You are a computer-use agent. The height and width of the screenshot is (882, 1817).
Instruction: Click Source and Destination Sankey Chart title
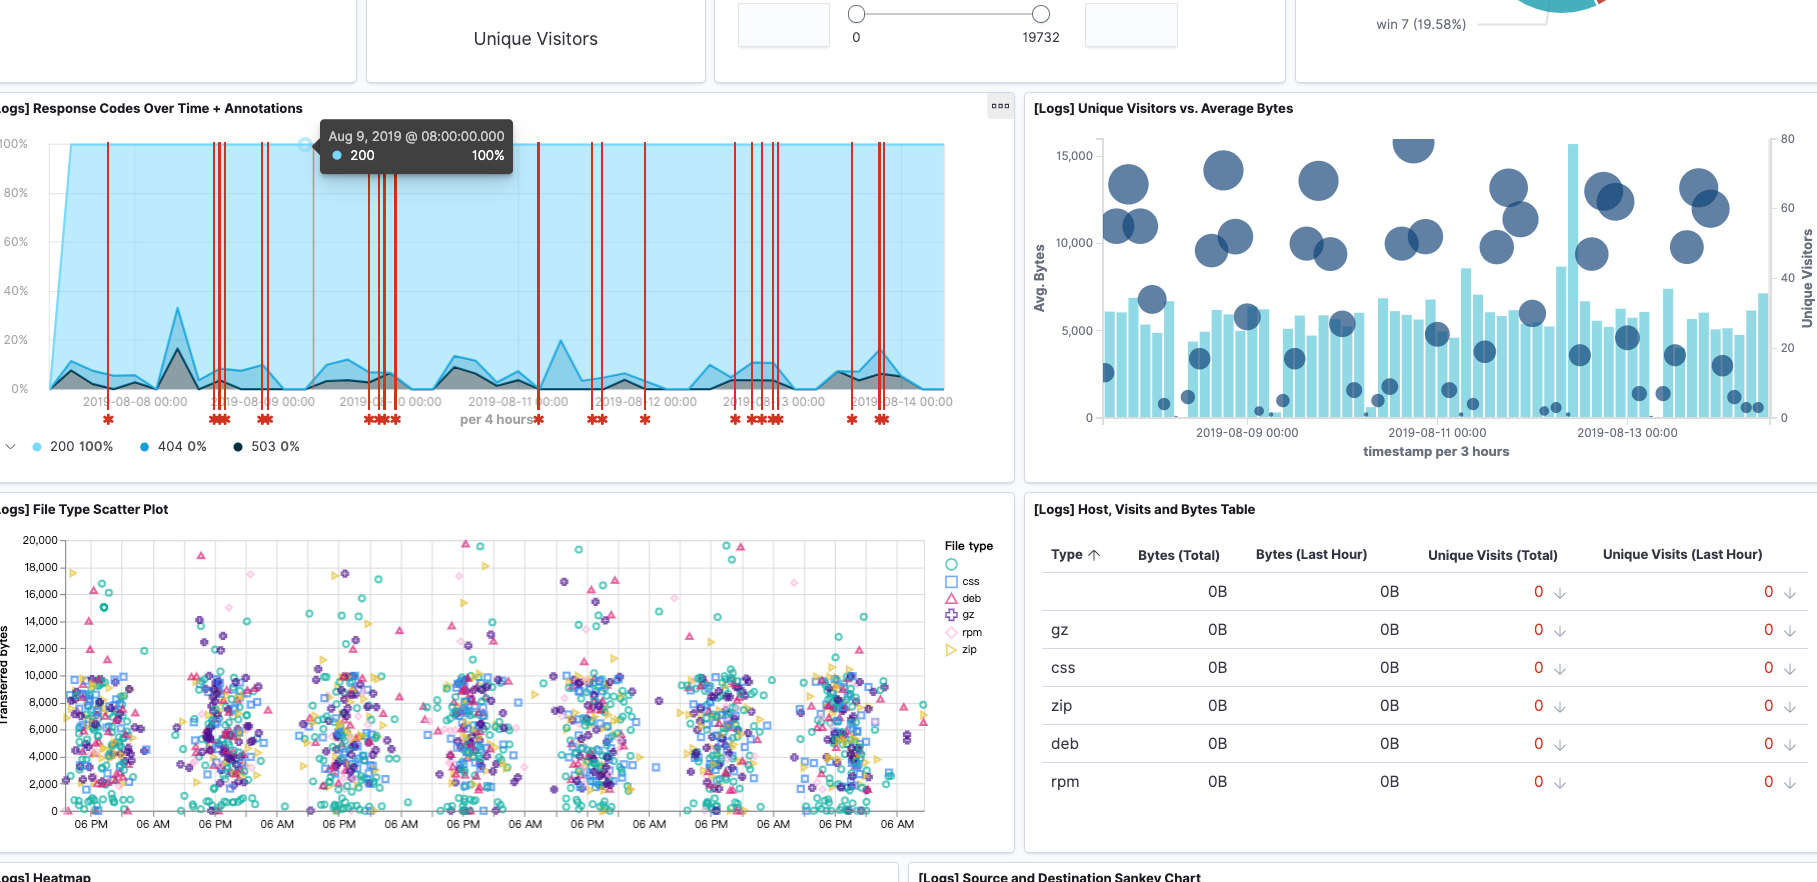1060,877
